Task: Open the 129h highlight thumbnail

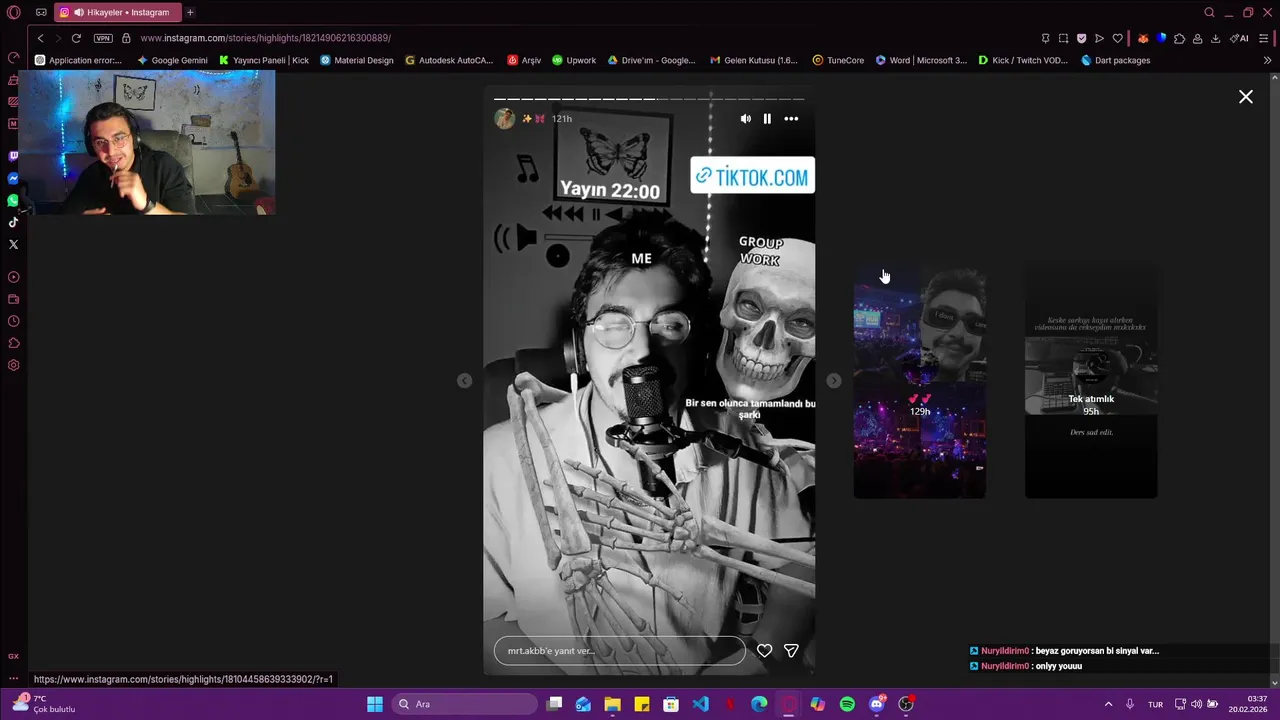Action: tap(920, 381)
